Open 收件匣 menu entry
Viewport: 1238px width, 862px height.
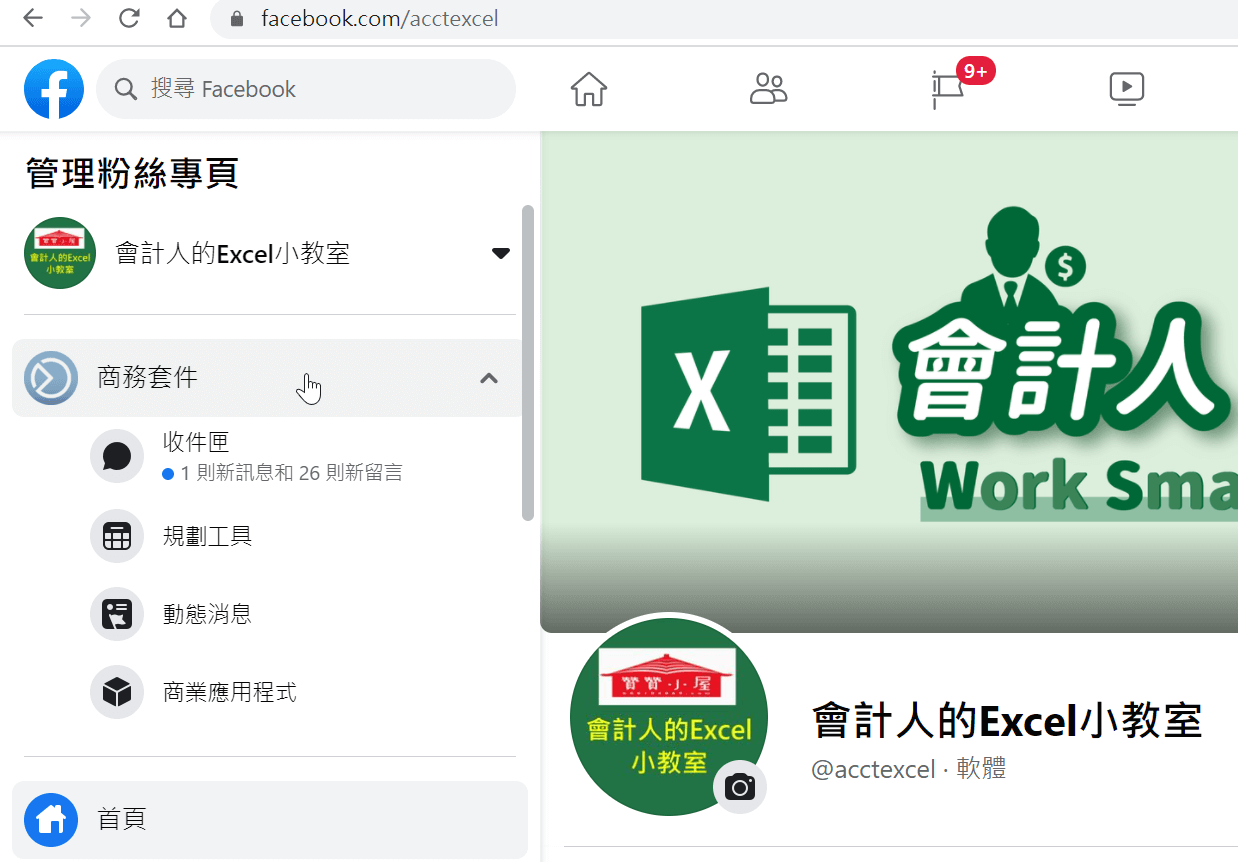tap(196, 442)
